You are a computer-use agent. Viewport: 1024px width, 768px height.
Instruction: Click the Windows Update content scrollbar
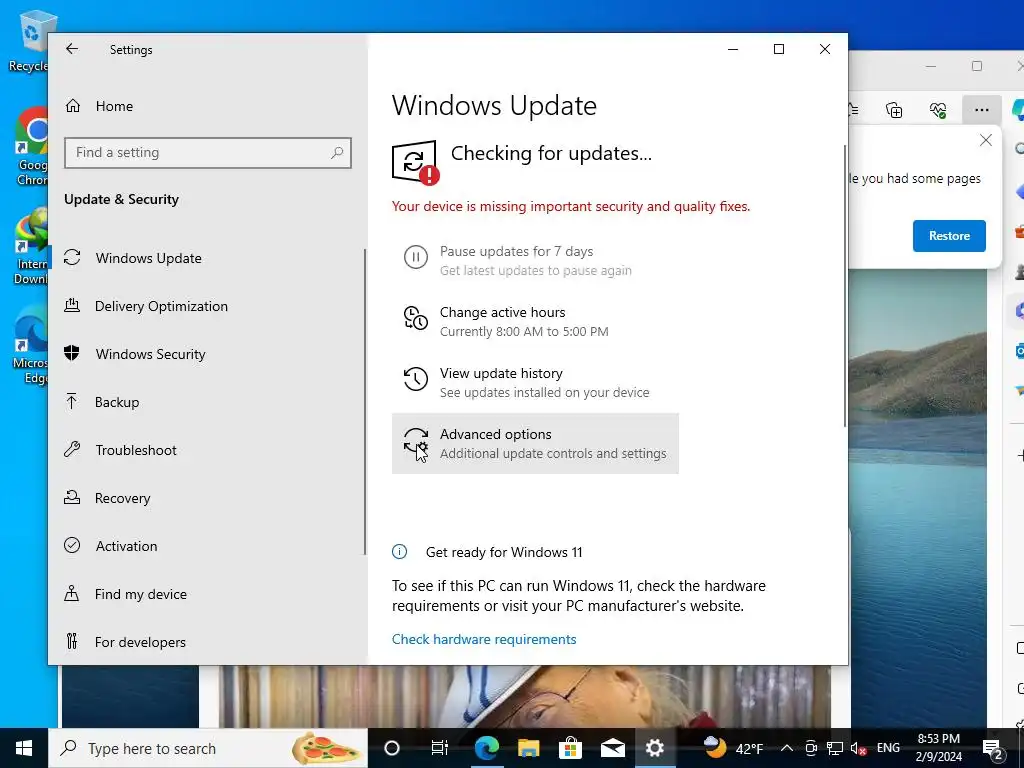tap(845, 286)
